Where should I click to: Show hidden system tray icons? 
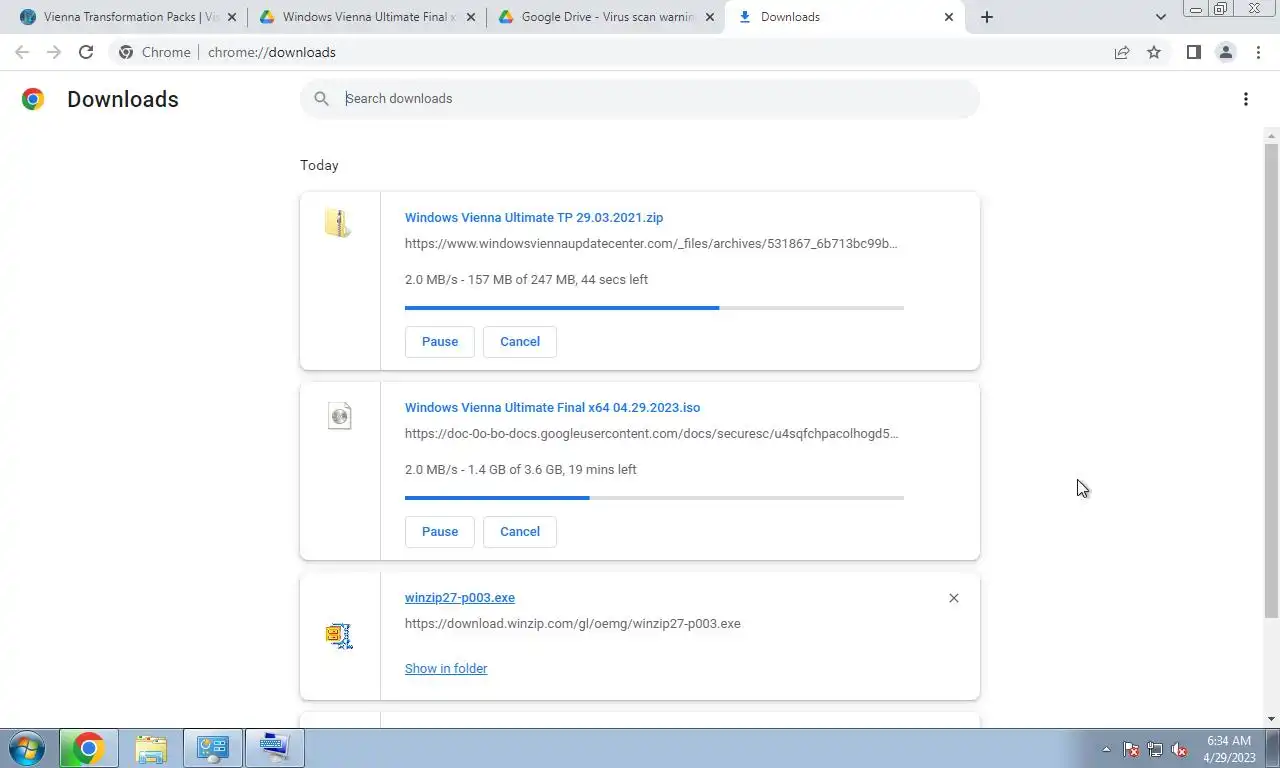[1106, 749]
